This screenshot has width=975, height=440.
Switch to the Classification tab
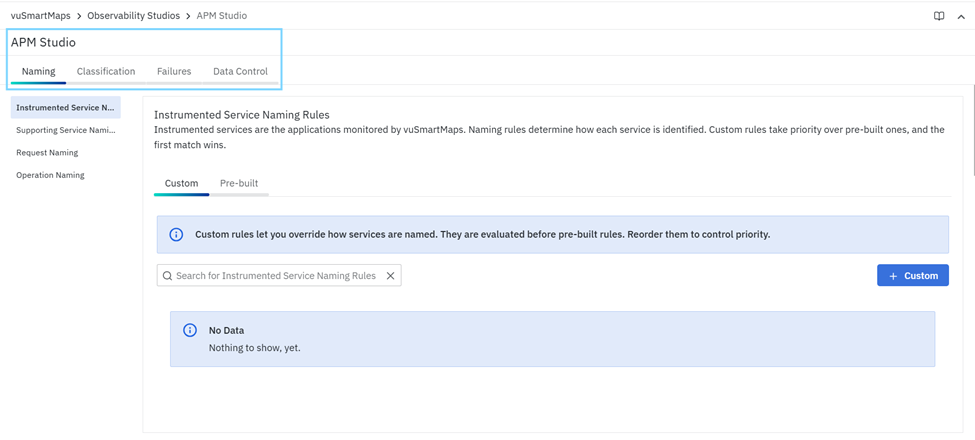pyautogui.click(x=106, y=71)
